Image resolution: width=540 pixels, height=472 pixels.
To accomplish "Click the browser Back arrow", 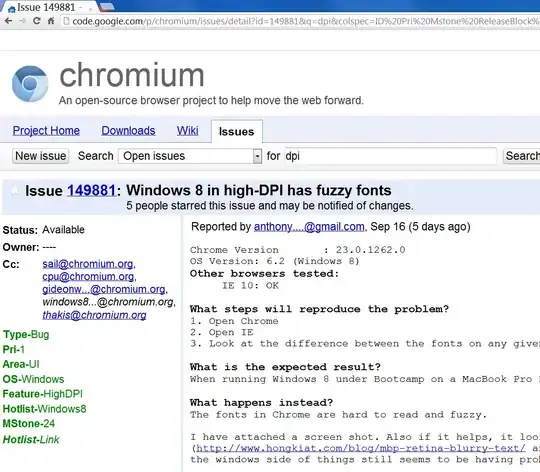I will (9, 21).
